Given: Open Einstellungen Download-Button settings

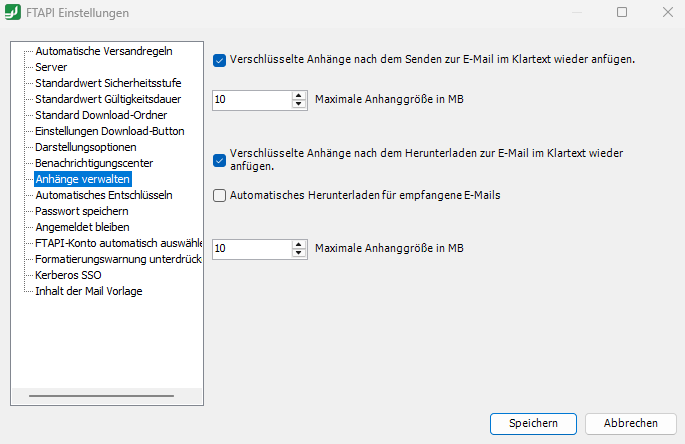Looking at the screenshot, I should (109, 131).
